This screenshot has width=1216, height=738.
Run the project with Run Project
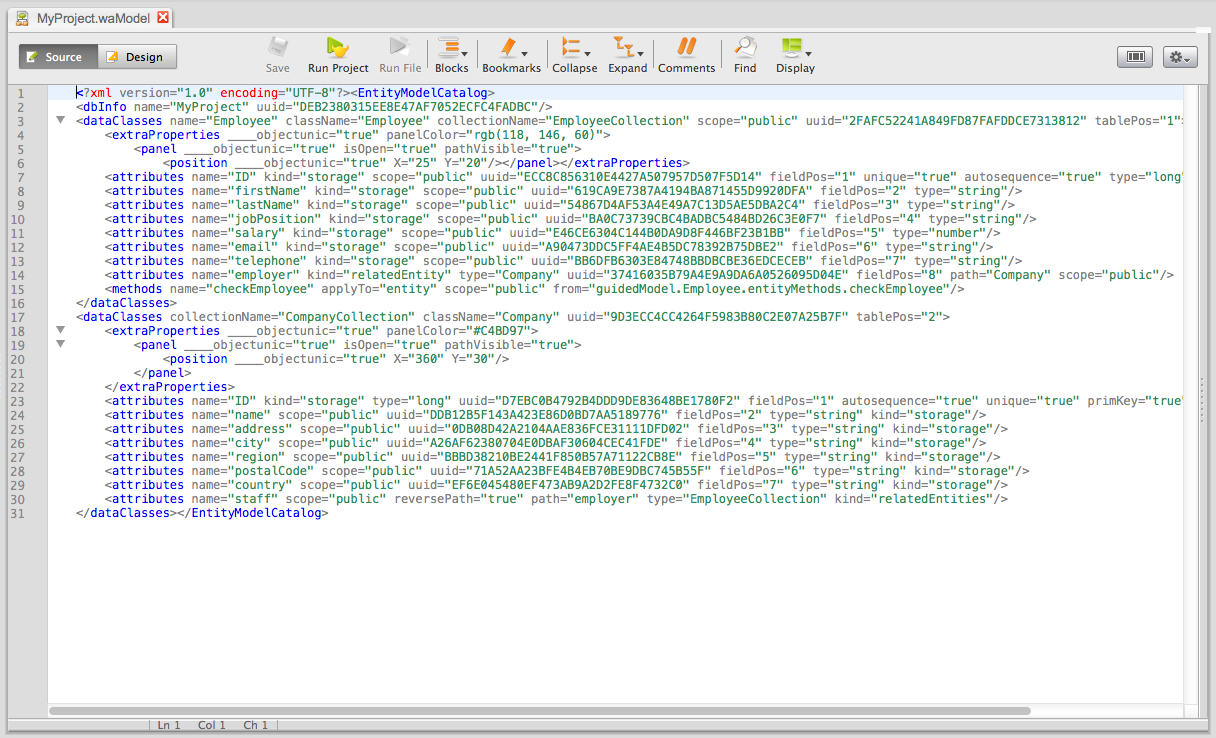coord(338,48)
